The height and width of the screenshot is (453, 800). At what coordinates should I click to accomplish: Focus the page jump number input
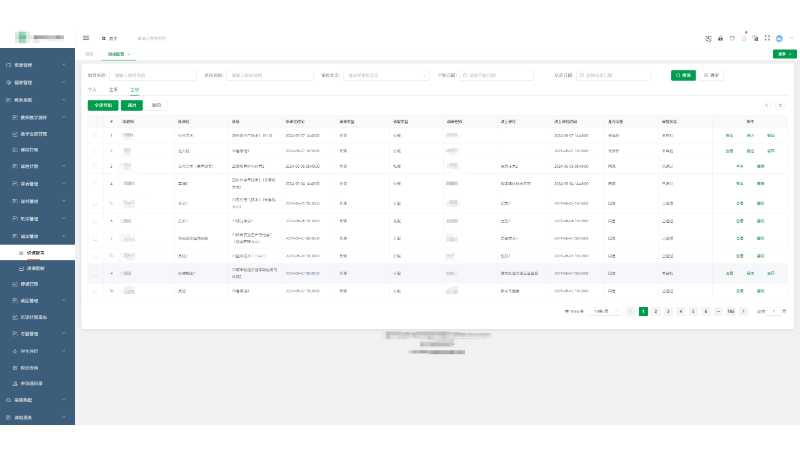click(773, 311)
